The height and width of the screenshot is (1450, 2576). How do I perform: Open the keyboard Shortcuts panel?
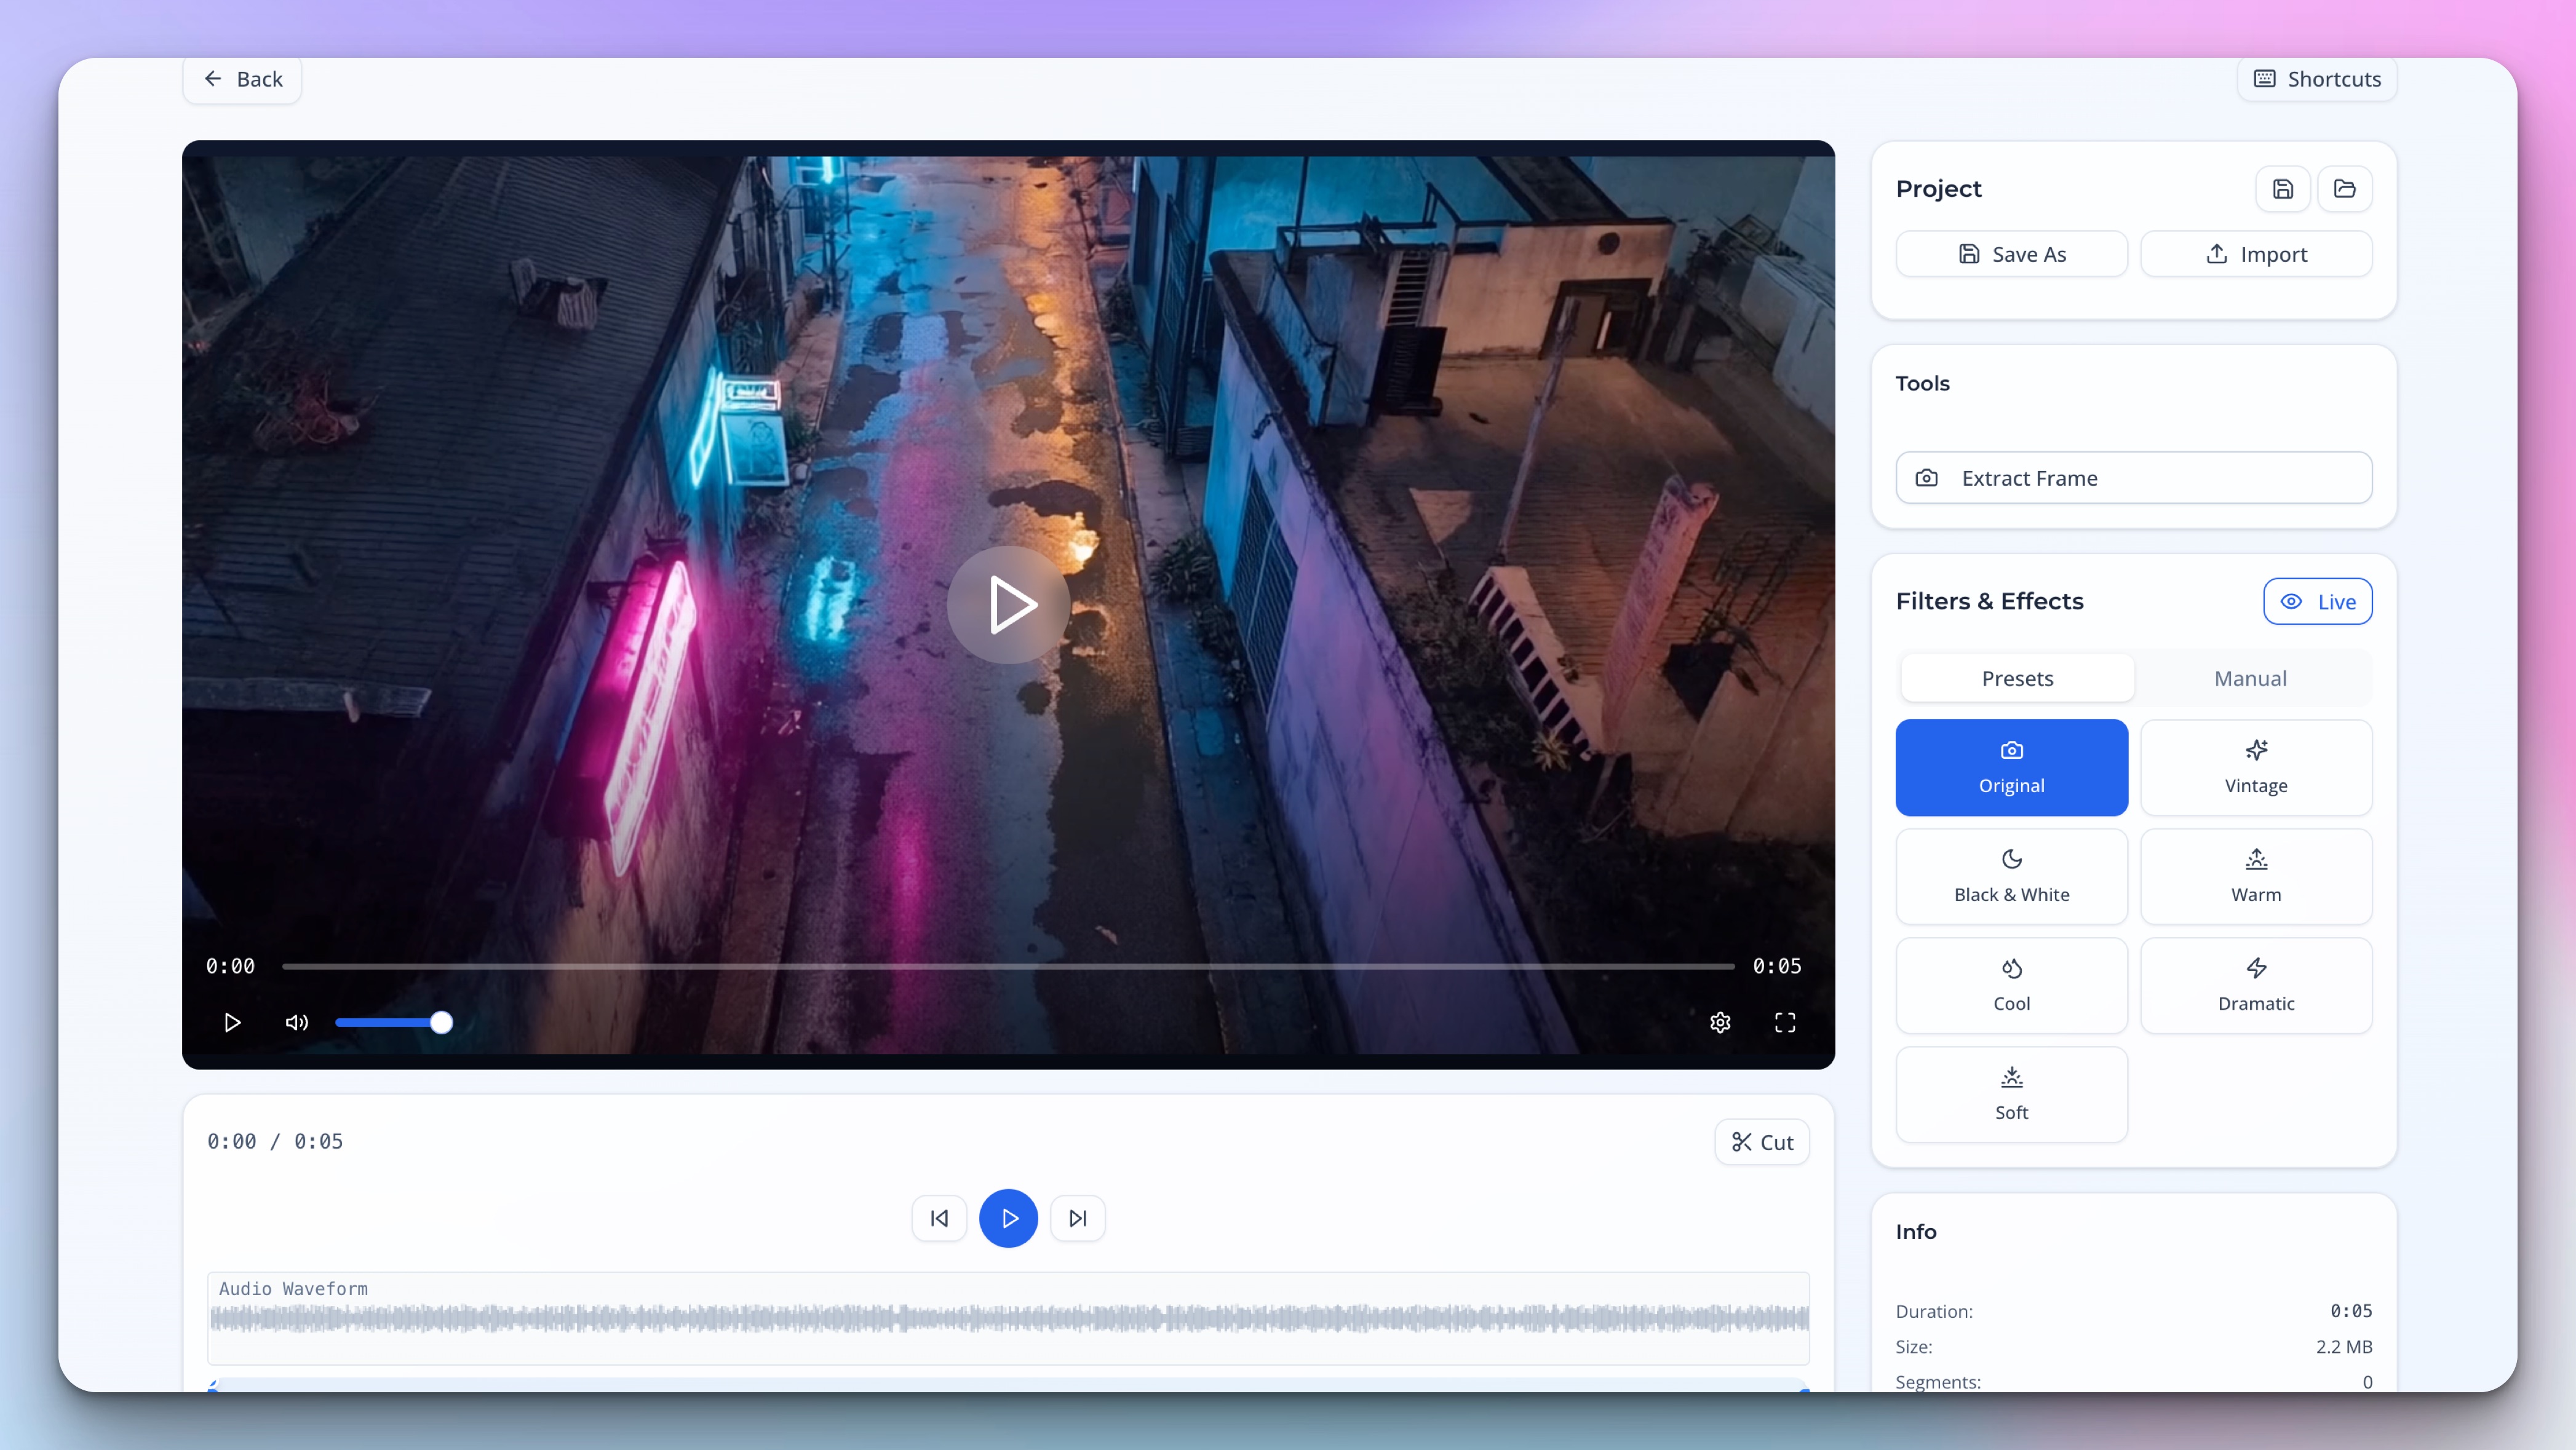(2316, 79)
